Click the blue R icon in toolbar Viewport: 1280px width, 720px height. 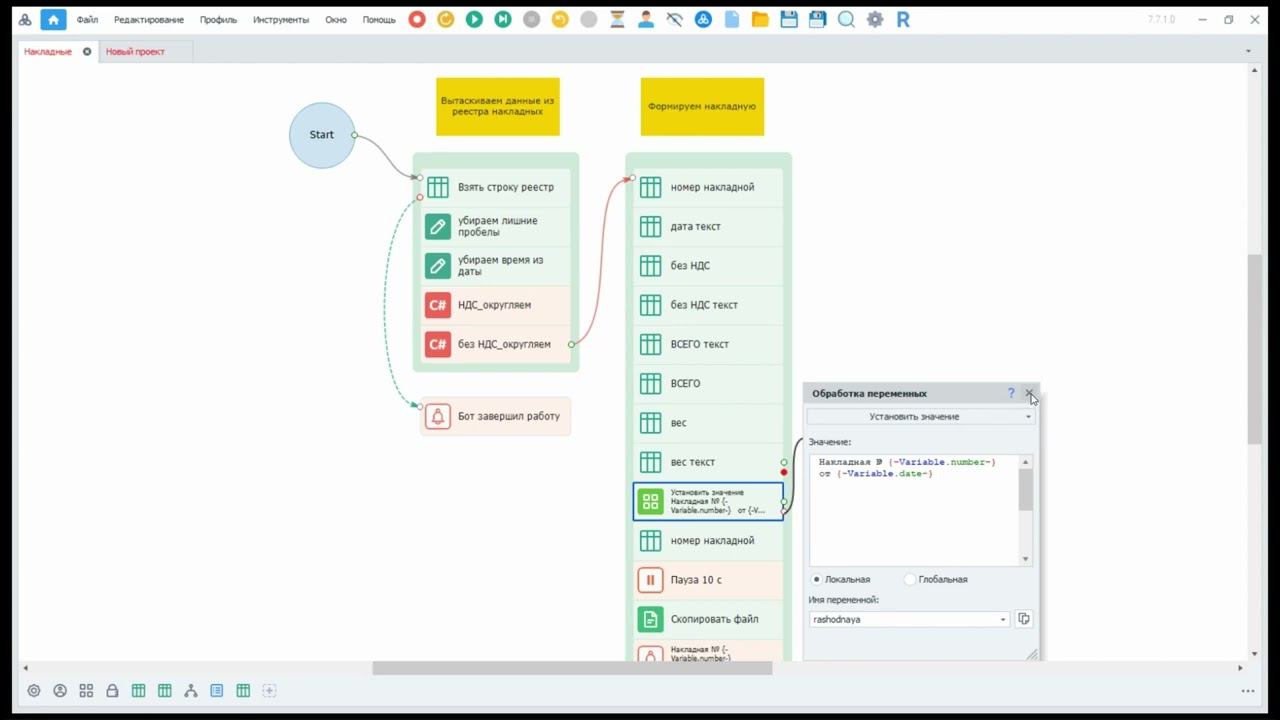tap(903, 19)
